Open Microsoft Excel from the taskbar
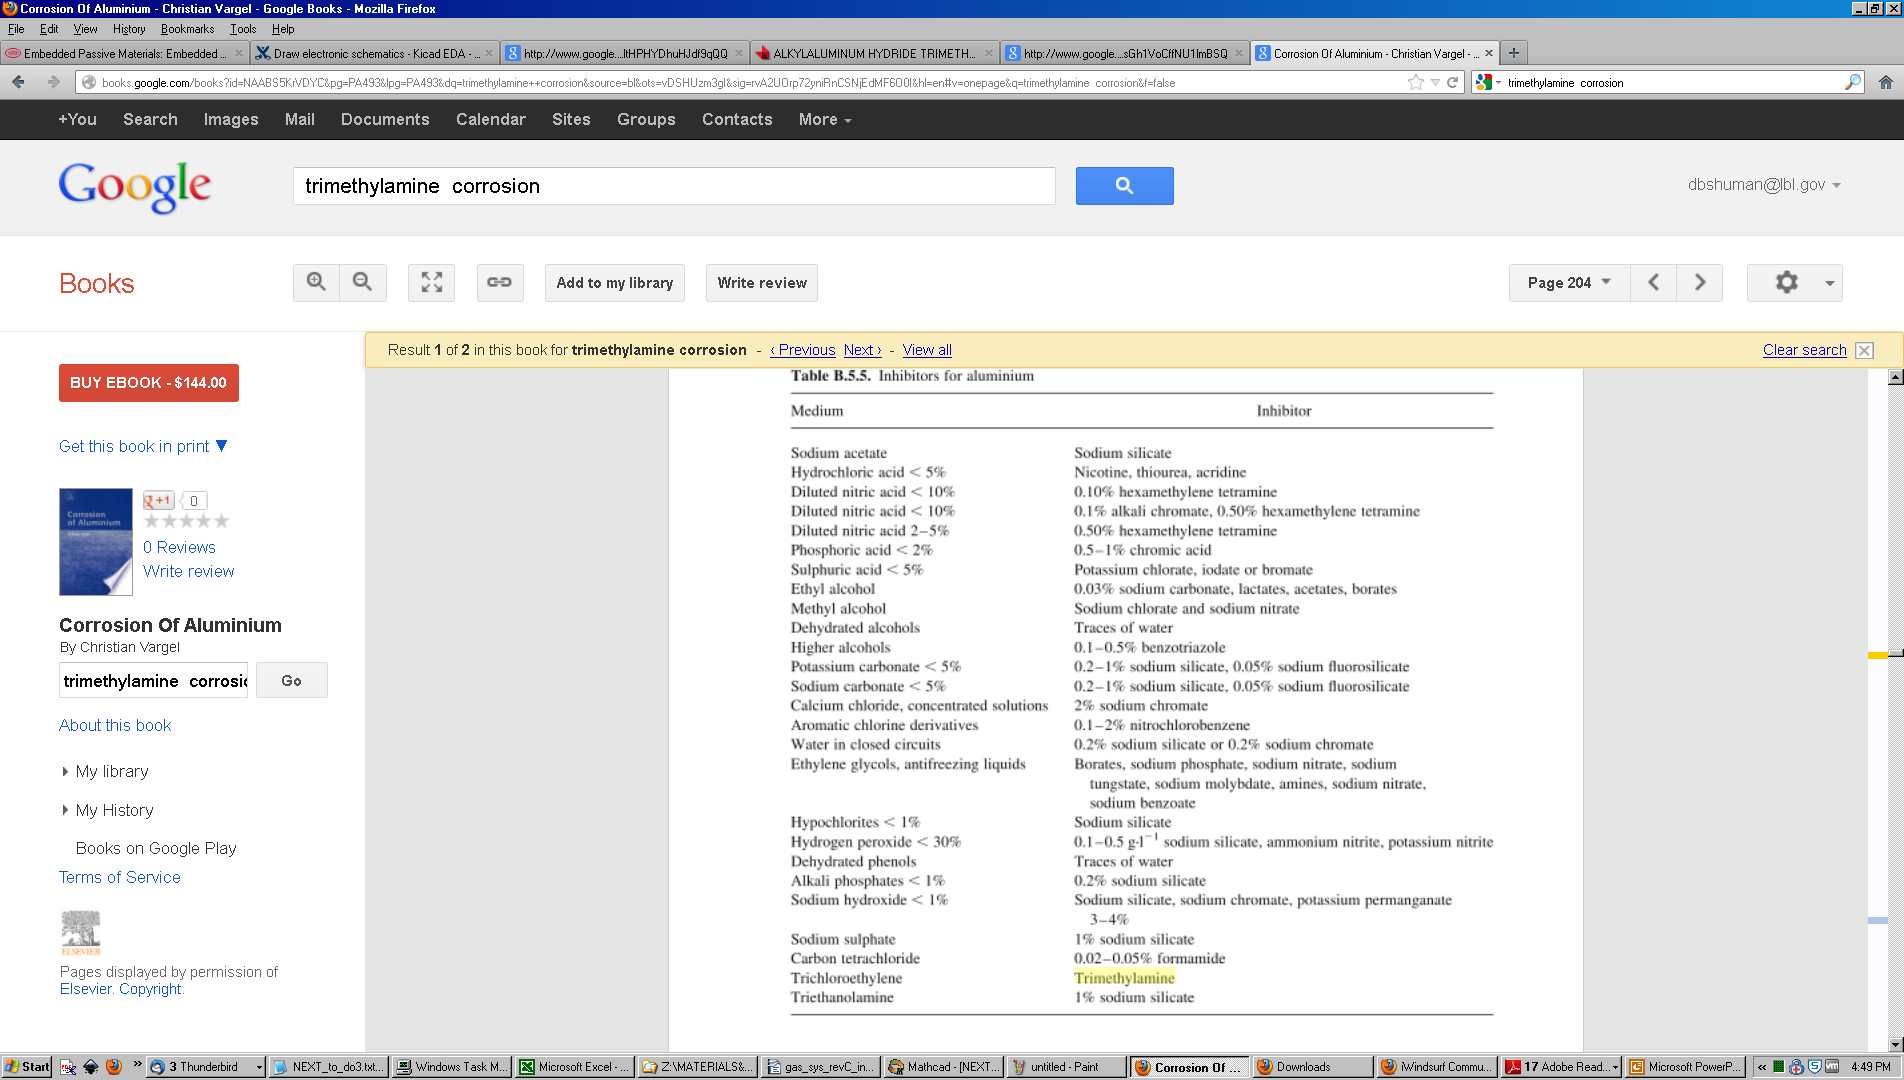Image resolution: width=1904 pixels, height=1080 pixels. [575, 1067]
